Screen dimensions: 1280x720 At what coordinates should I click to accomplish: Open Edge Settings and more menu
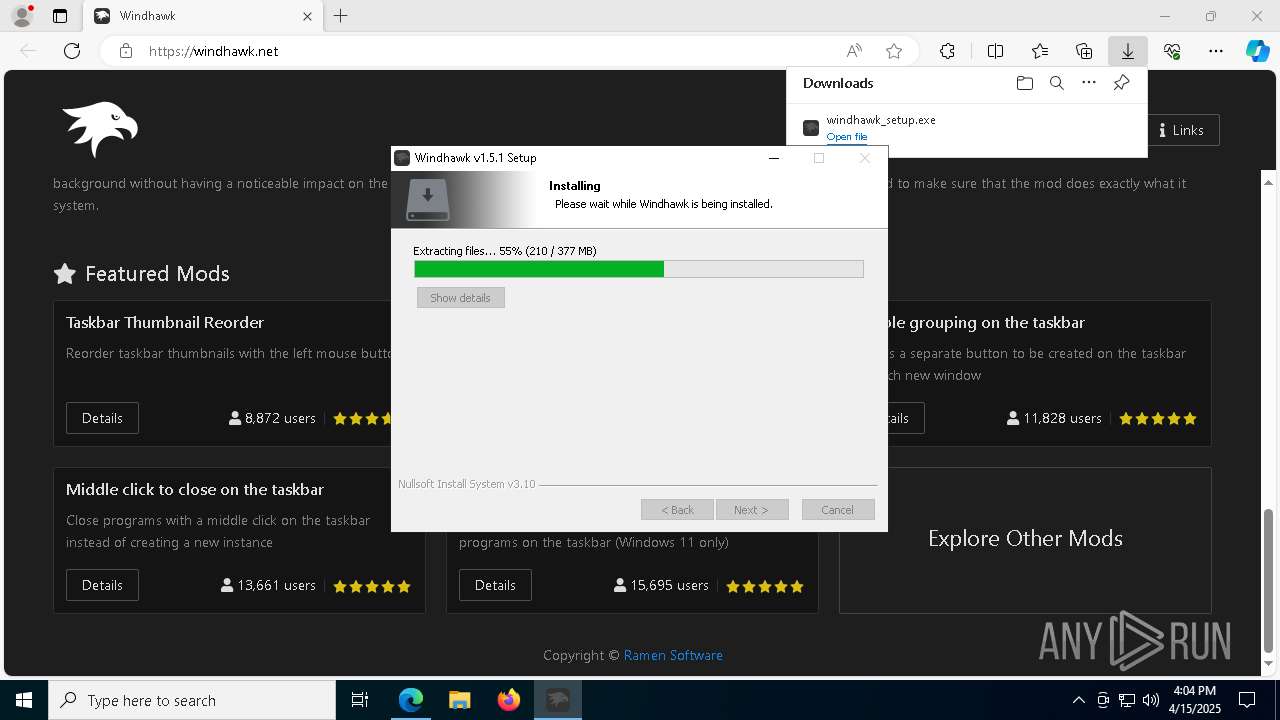coord(1216,51)
